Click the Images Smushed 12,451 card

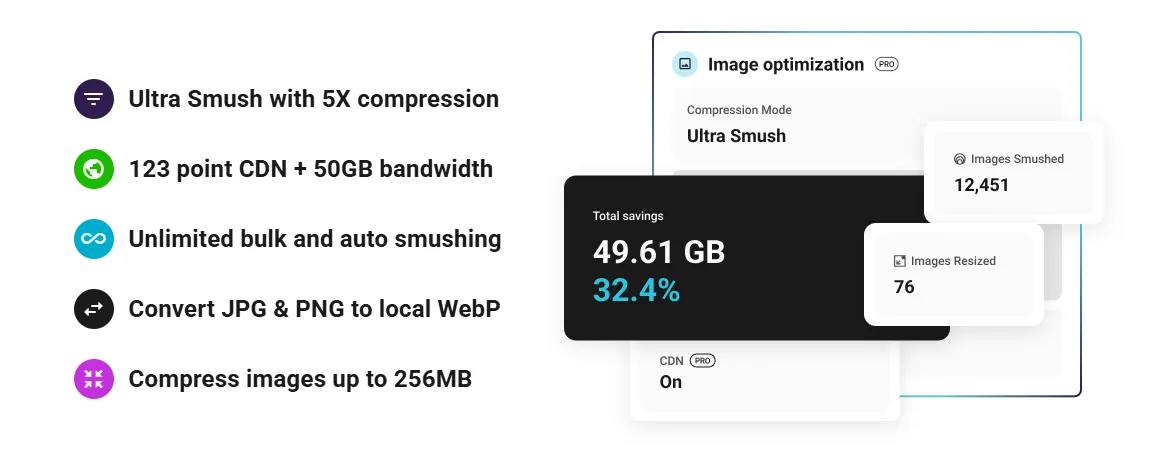[x=1013, y=172]
